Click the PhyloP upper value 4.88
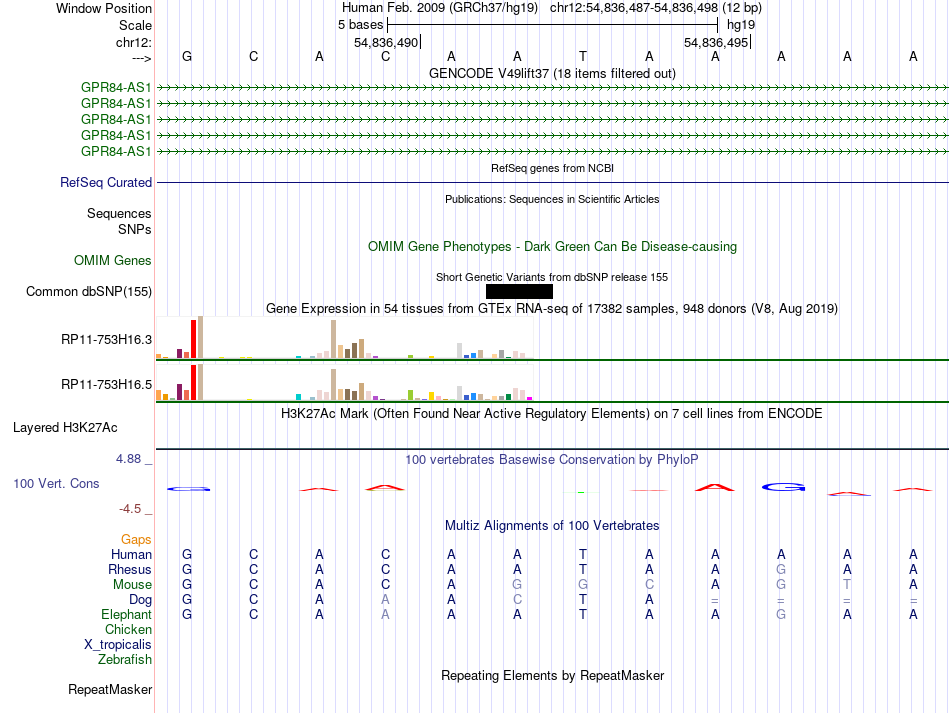The width and height of the screenshot is (950, 713). coord(128,459)
